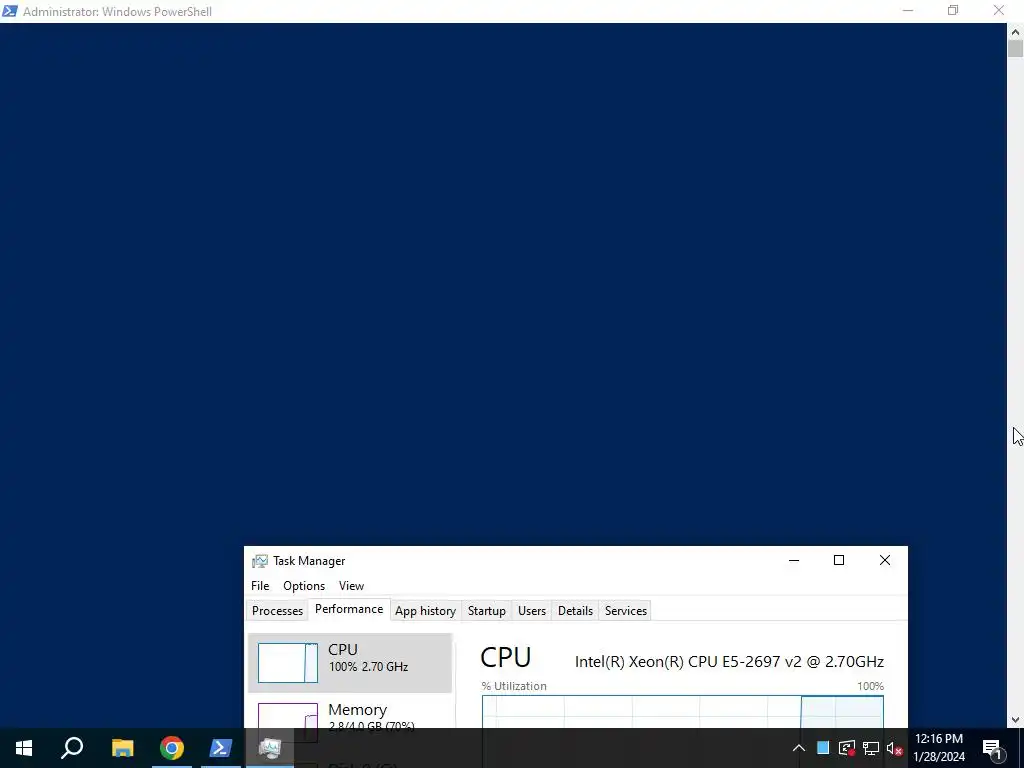Click the PowerShell scrollbar thumb
Screen dimensions: 1024x768
click(x=1015, y=49)
